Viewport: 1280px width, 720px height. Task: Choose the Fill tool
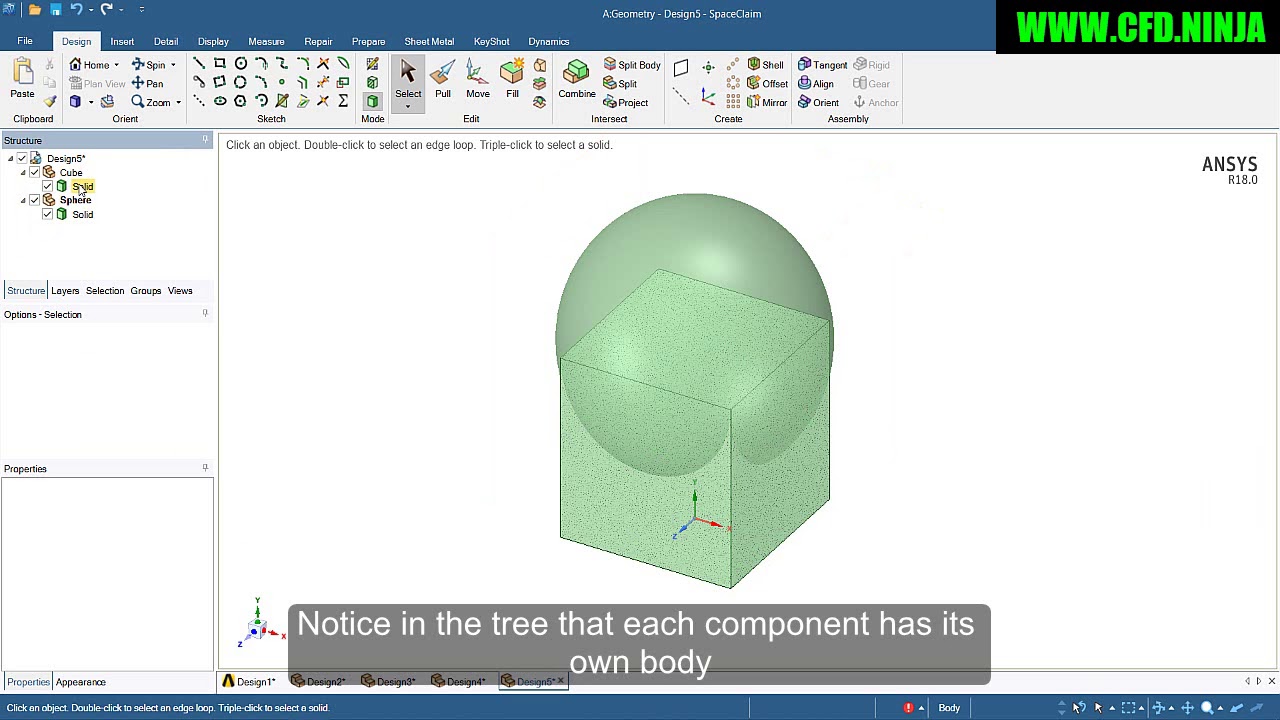pyautogui.click(x=512, y=80)
